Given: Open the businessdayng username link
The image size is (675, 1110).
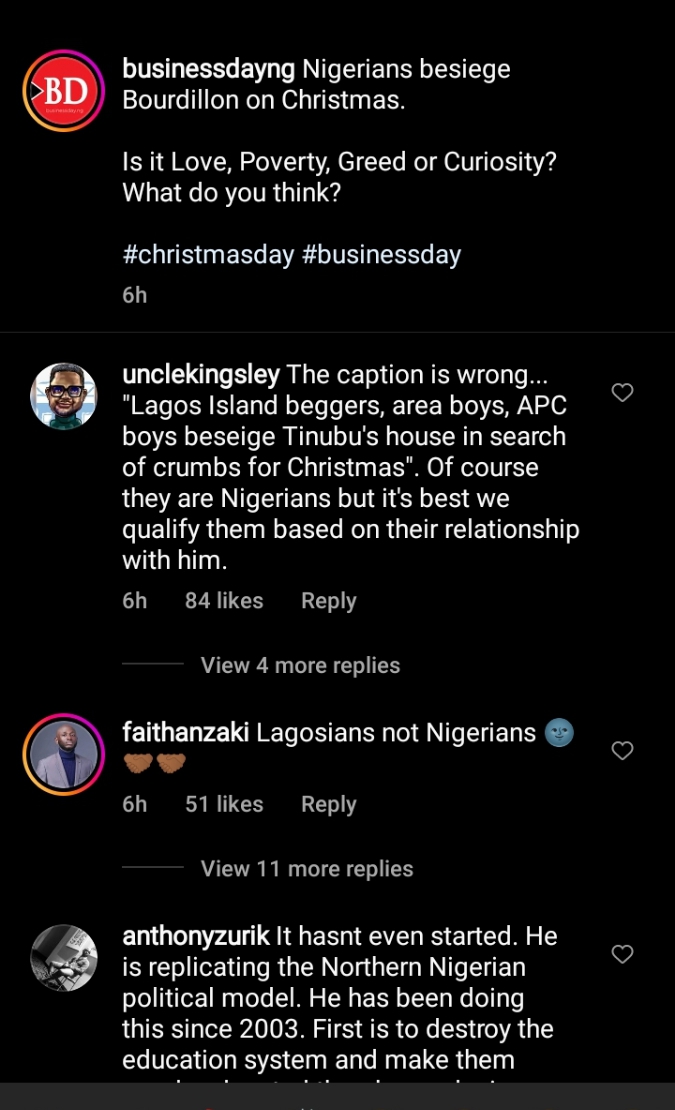Looking at the screenshot, I should [x=208, y=69].
